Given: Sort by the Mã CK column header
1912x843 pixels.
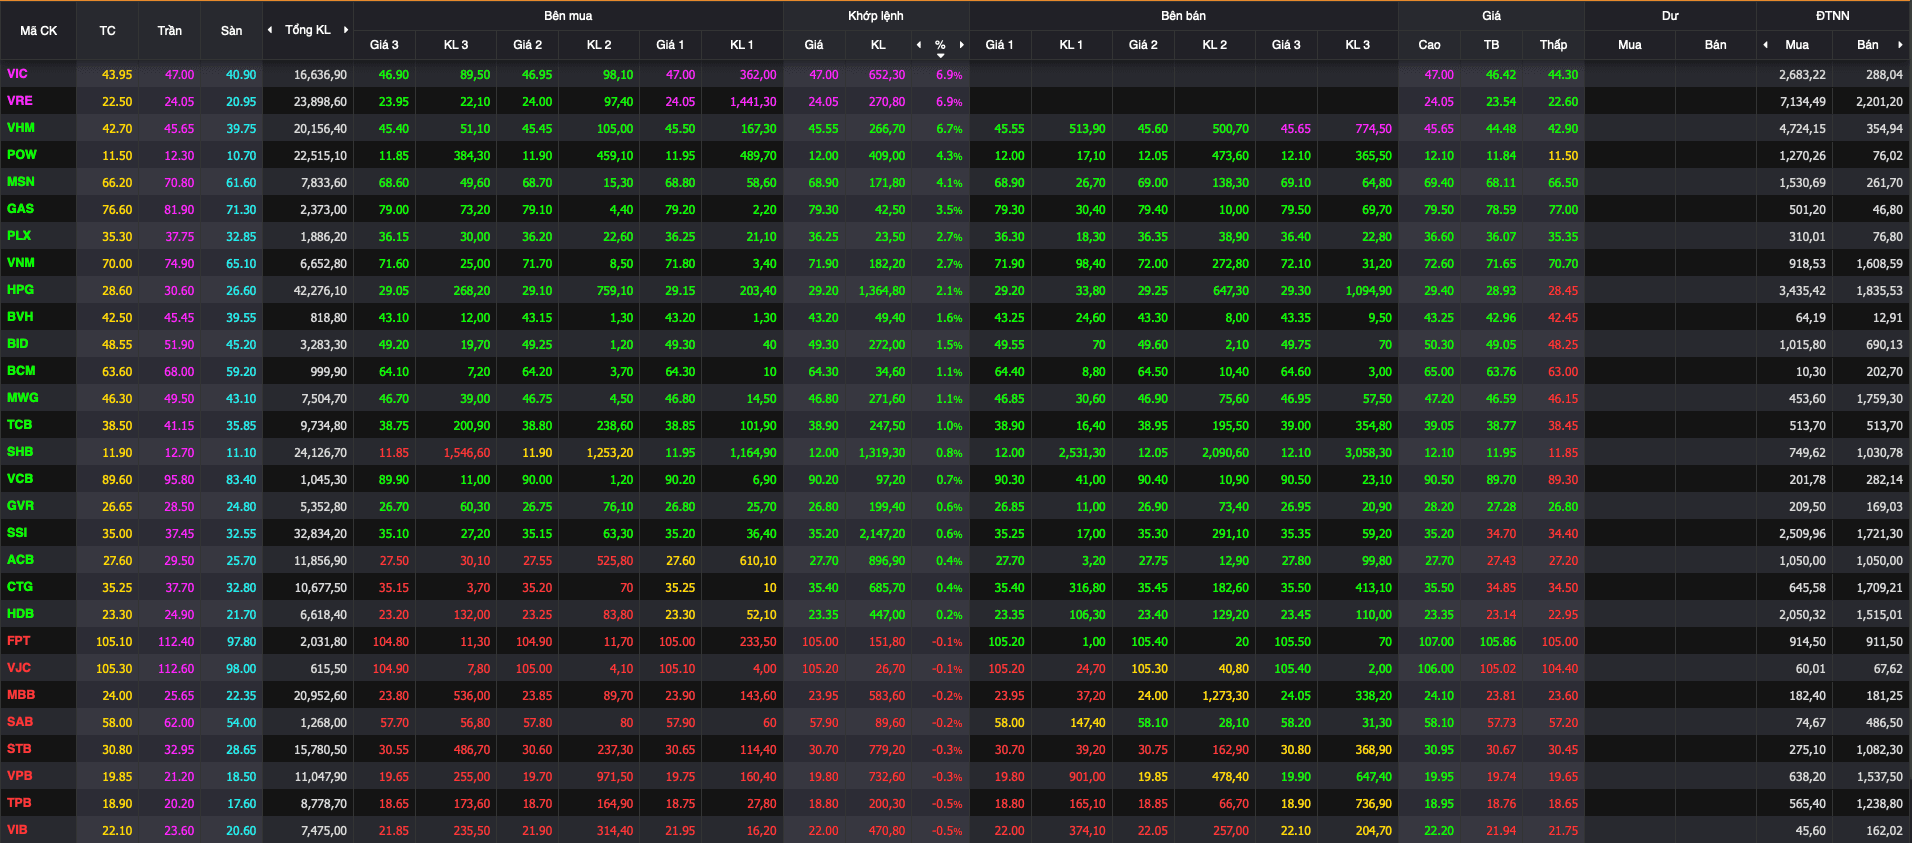Looking at the screenshot, I should 38,31.
